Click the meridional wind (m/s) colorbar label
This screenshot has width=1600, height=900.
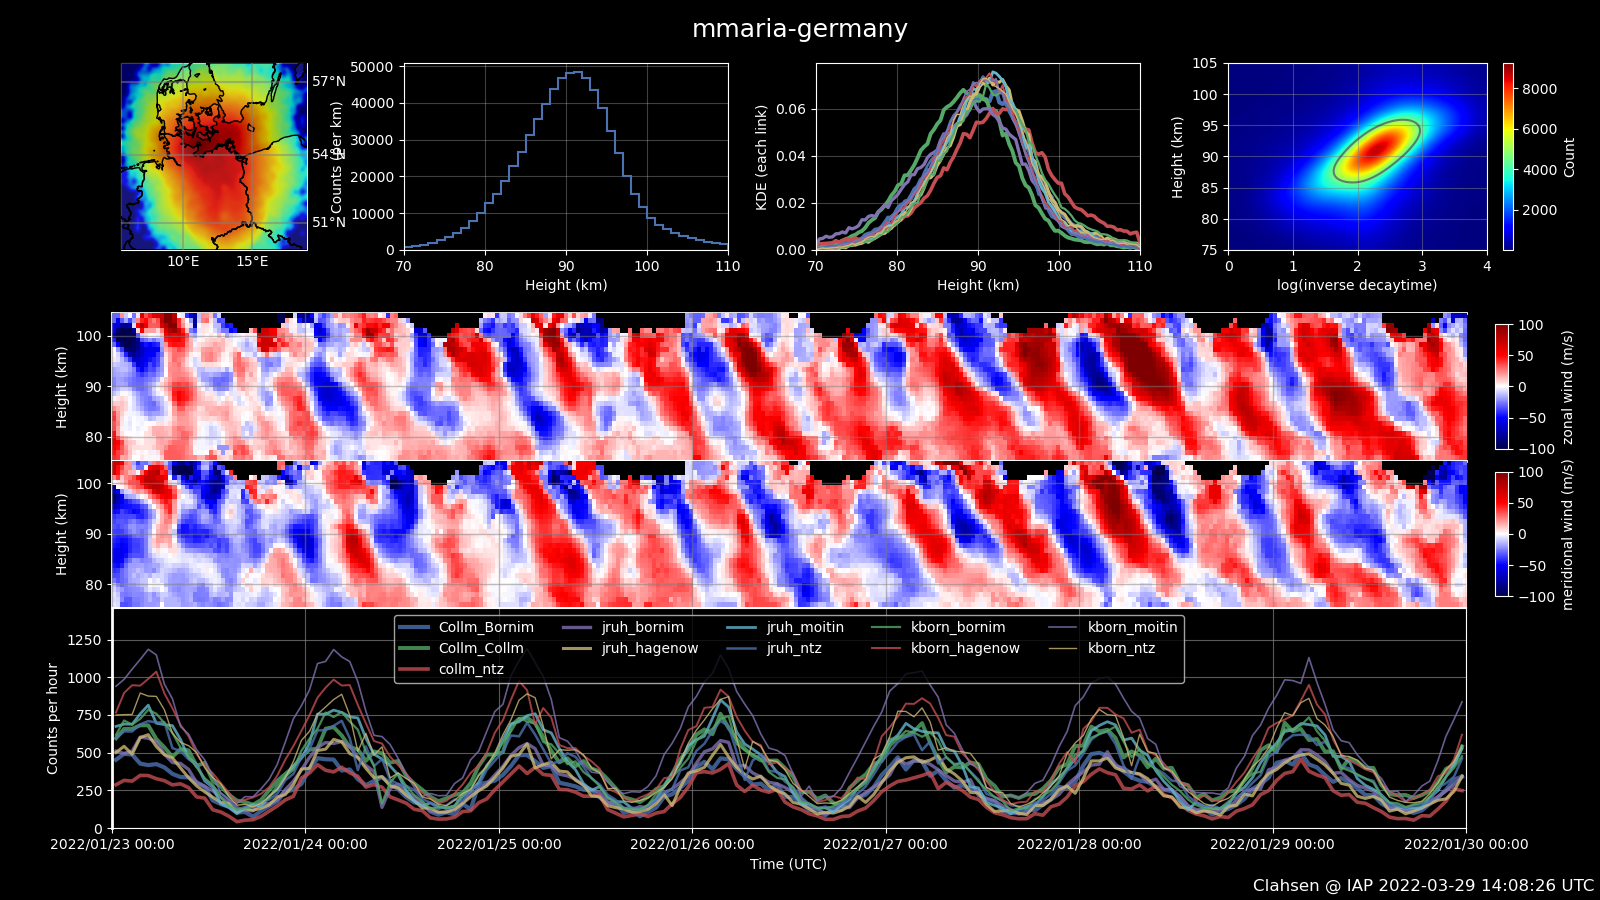(1568, 535)
